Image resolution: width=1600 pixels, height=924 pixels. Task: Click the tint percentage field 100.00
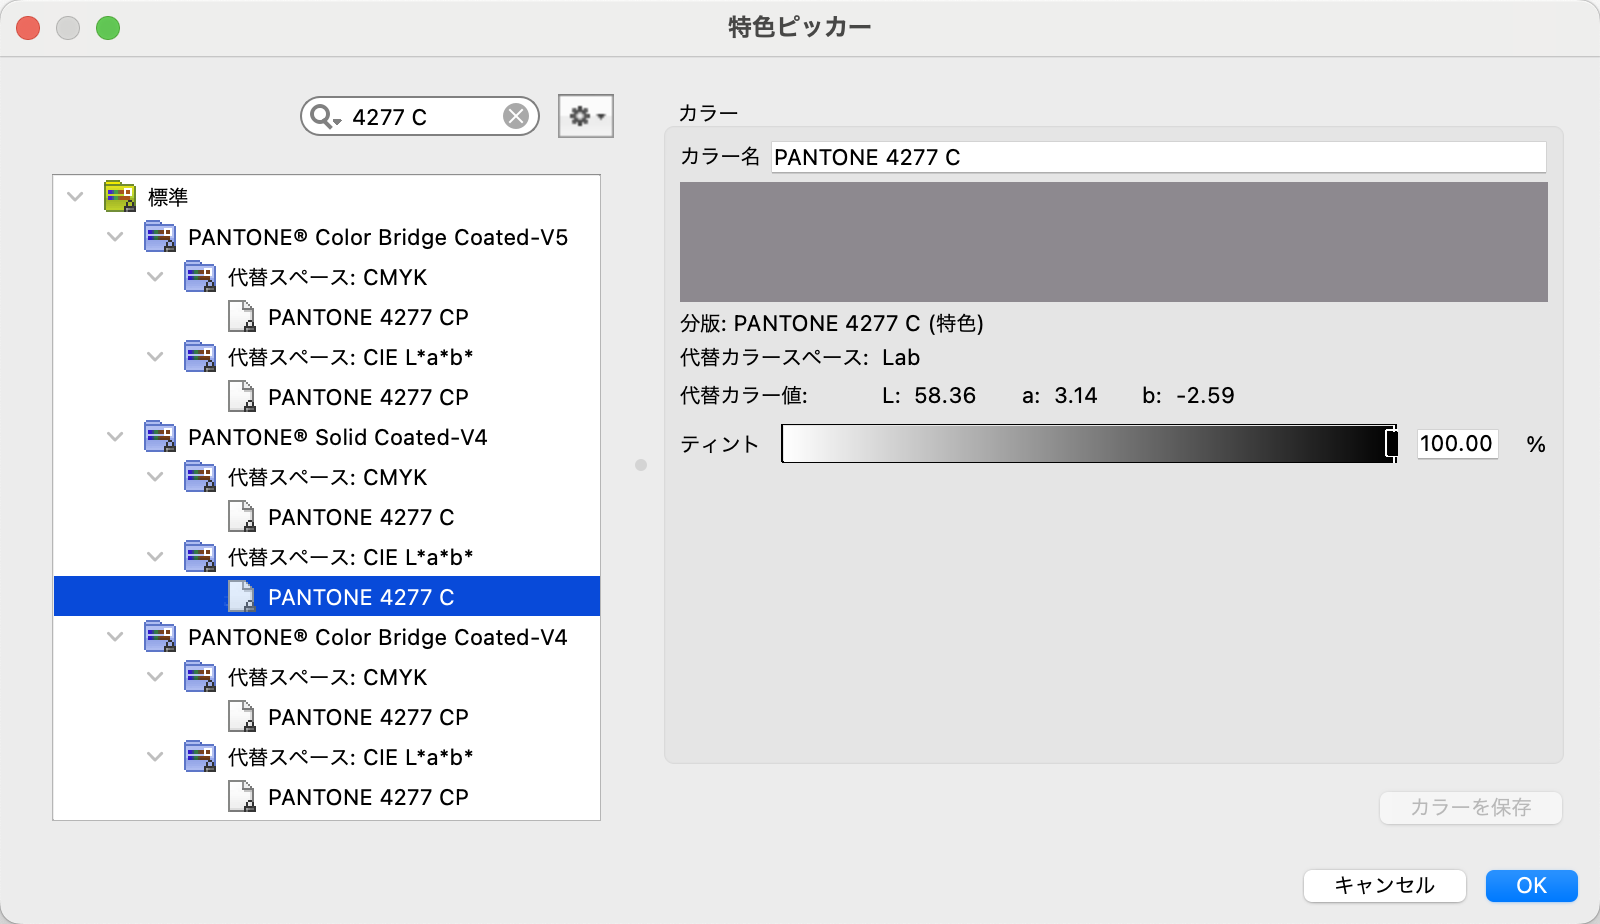[x=1457, y=444]
